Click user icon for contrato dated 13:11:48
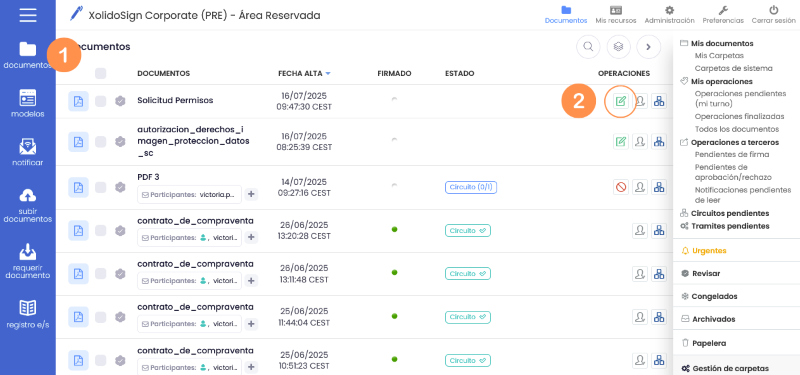Screen dimensions: 800x375 pyautogui.click(x=640, y=274)
